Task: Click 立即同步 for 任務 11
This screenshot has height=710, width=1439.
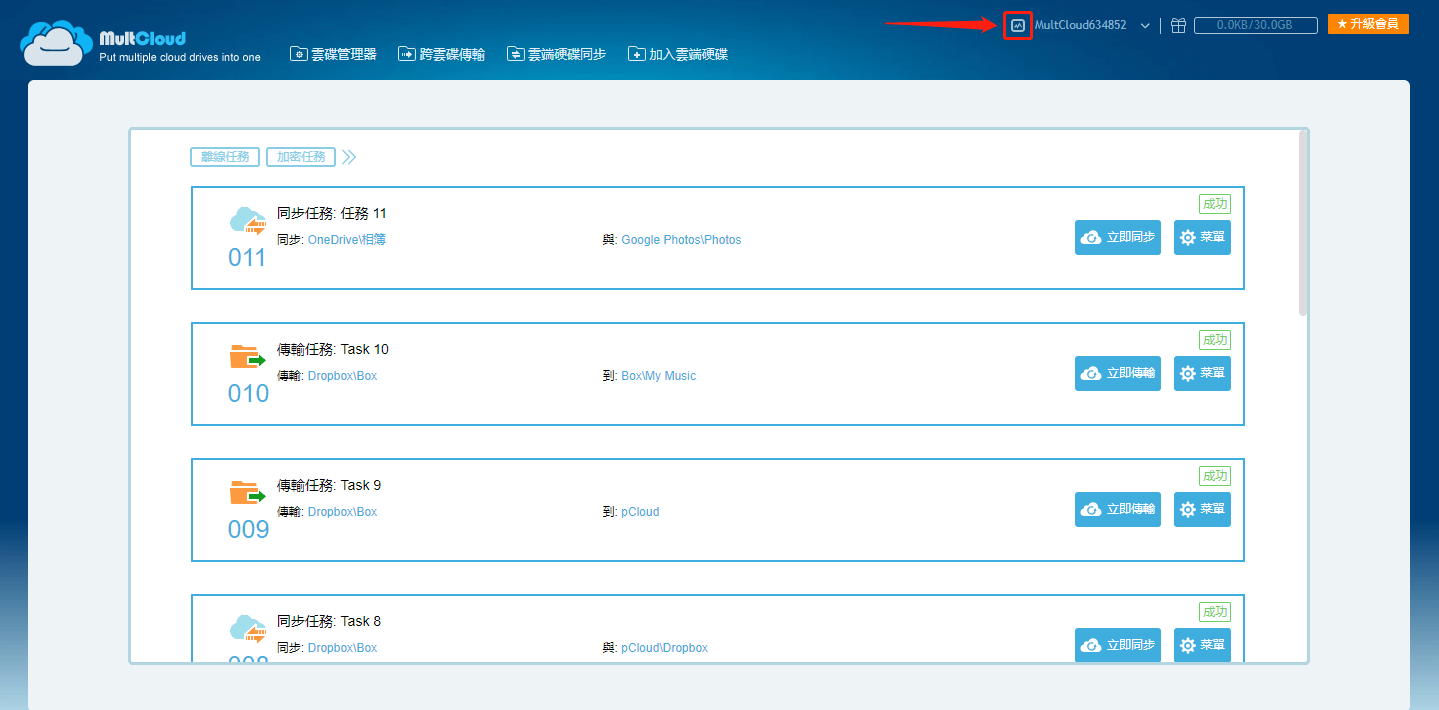Action: (x=1118, y=238)
